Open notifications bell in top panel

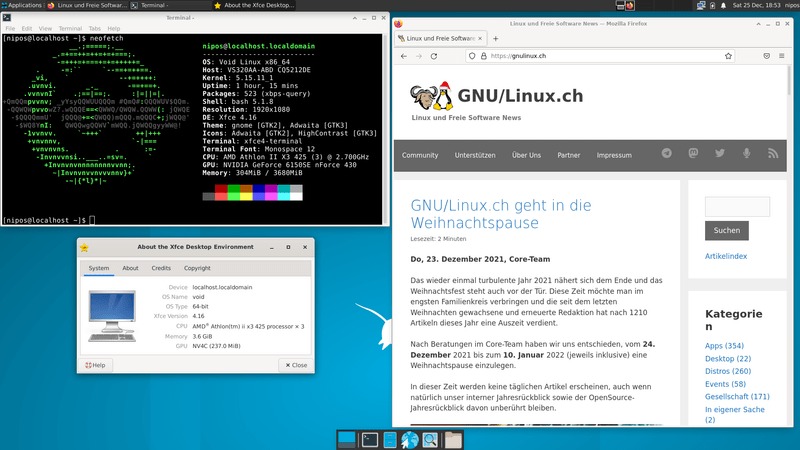[723, 6]
